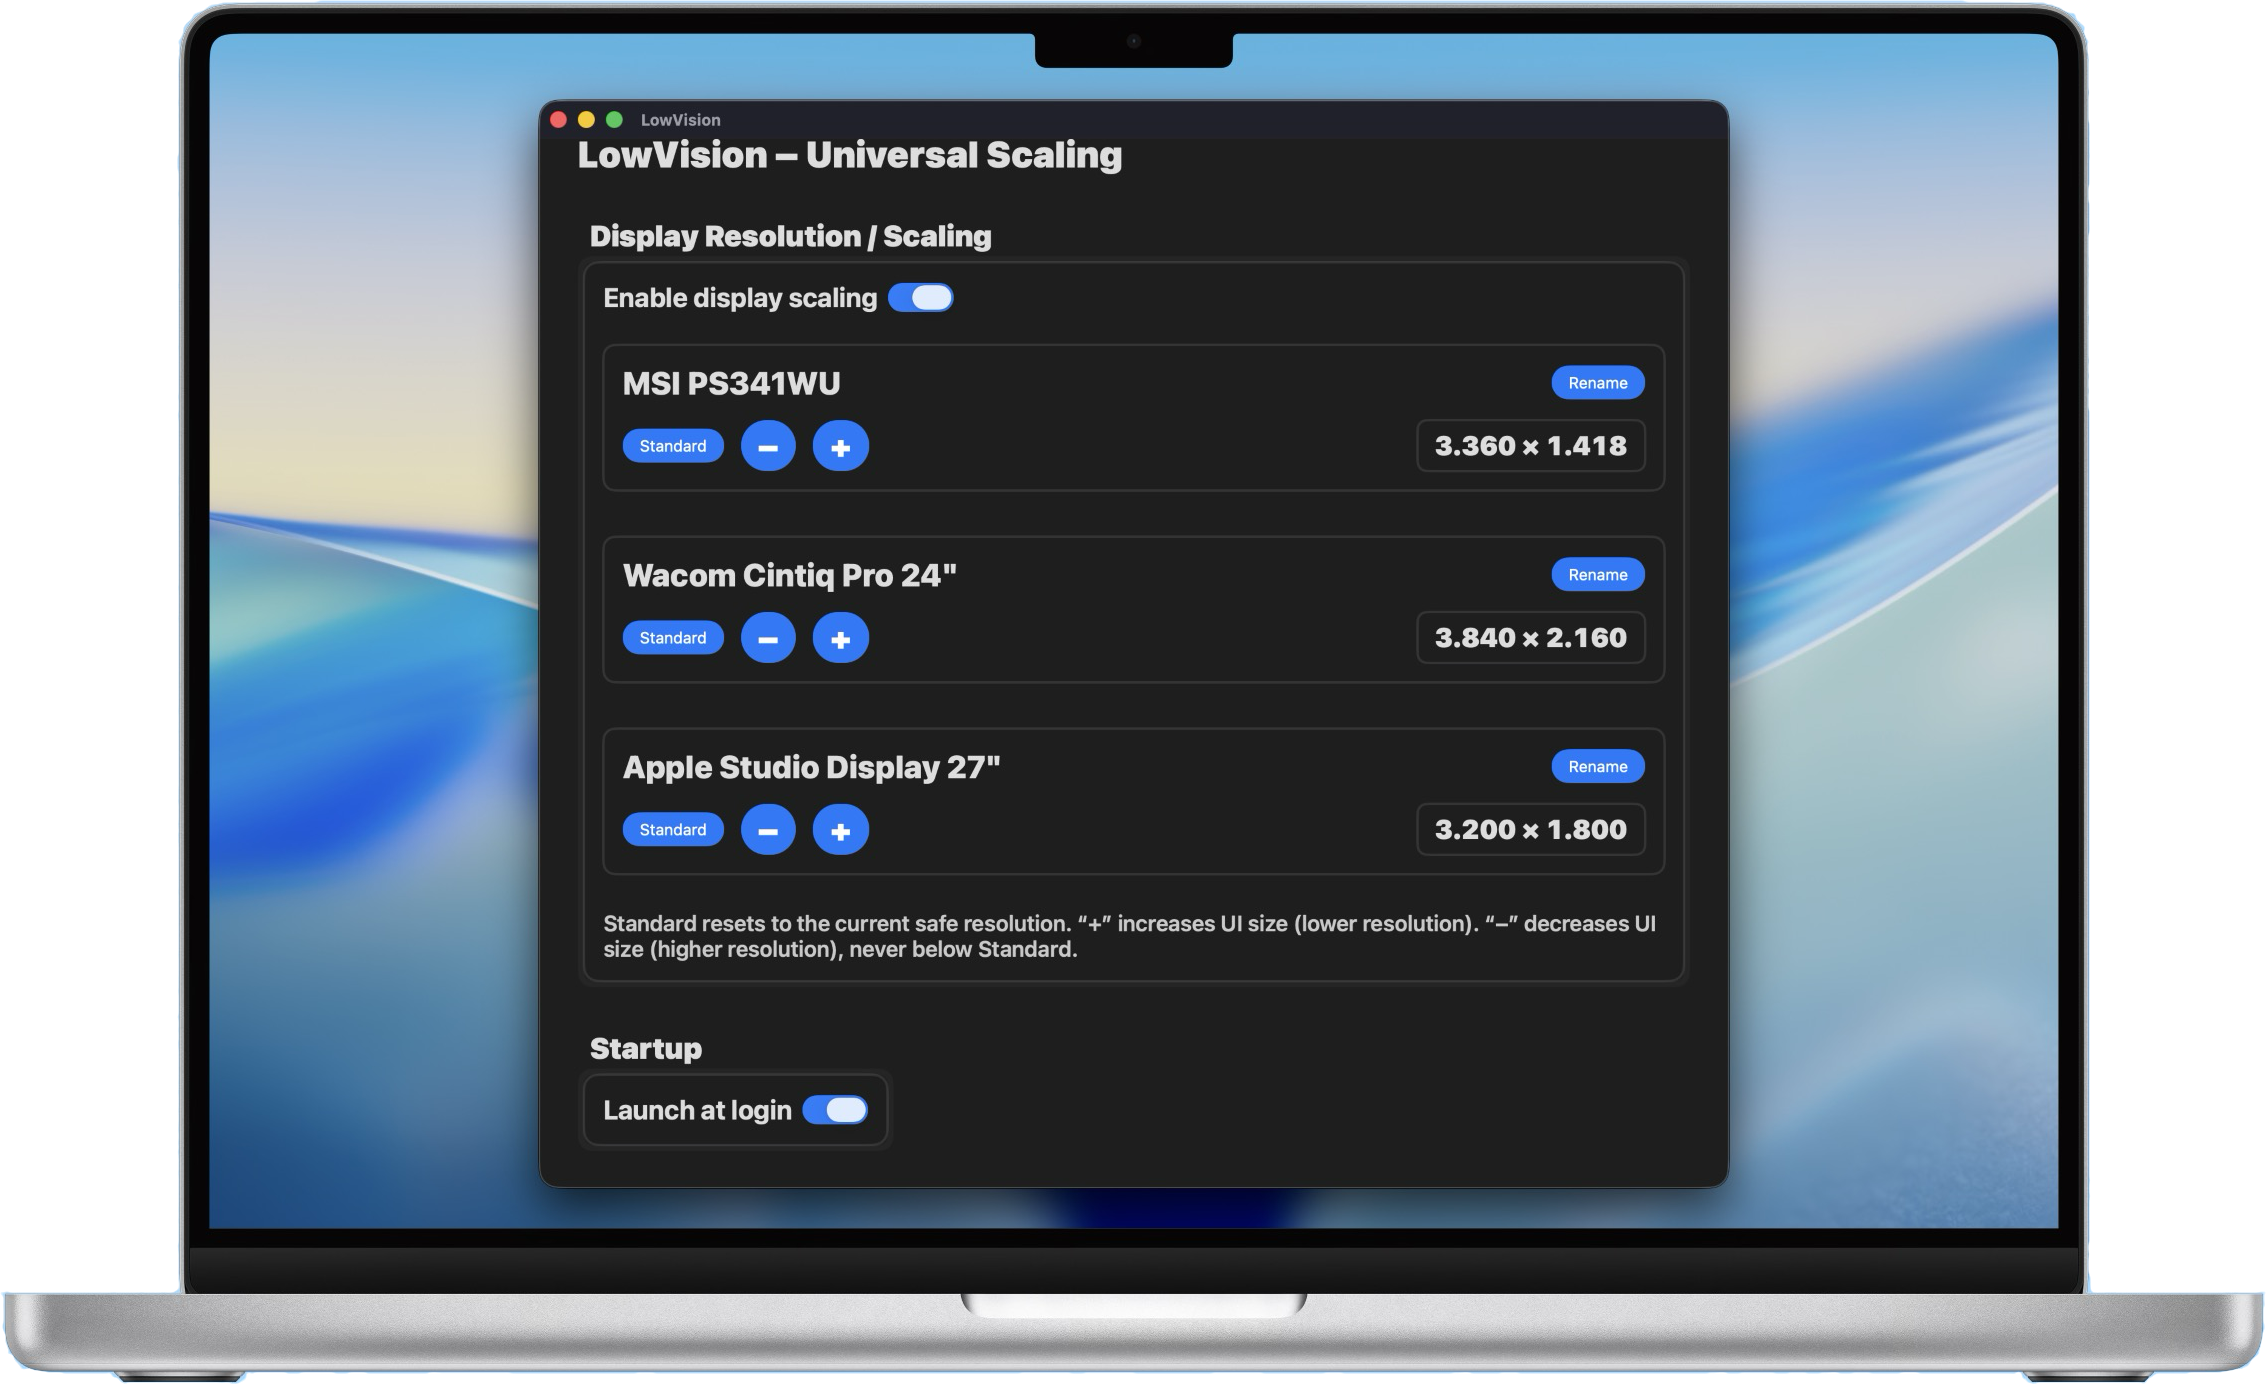The height and width of the screenshot is (1384, 2266).
Task: Reset MSI PS341WU to Standard
Action: (x=673, y=446)
